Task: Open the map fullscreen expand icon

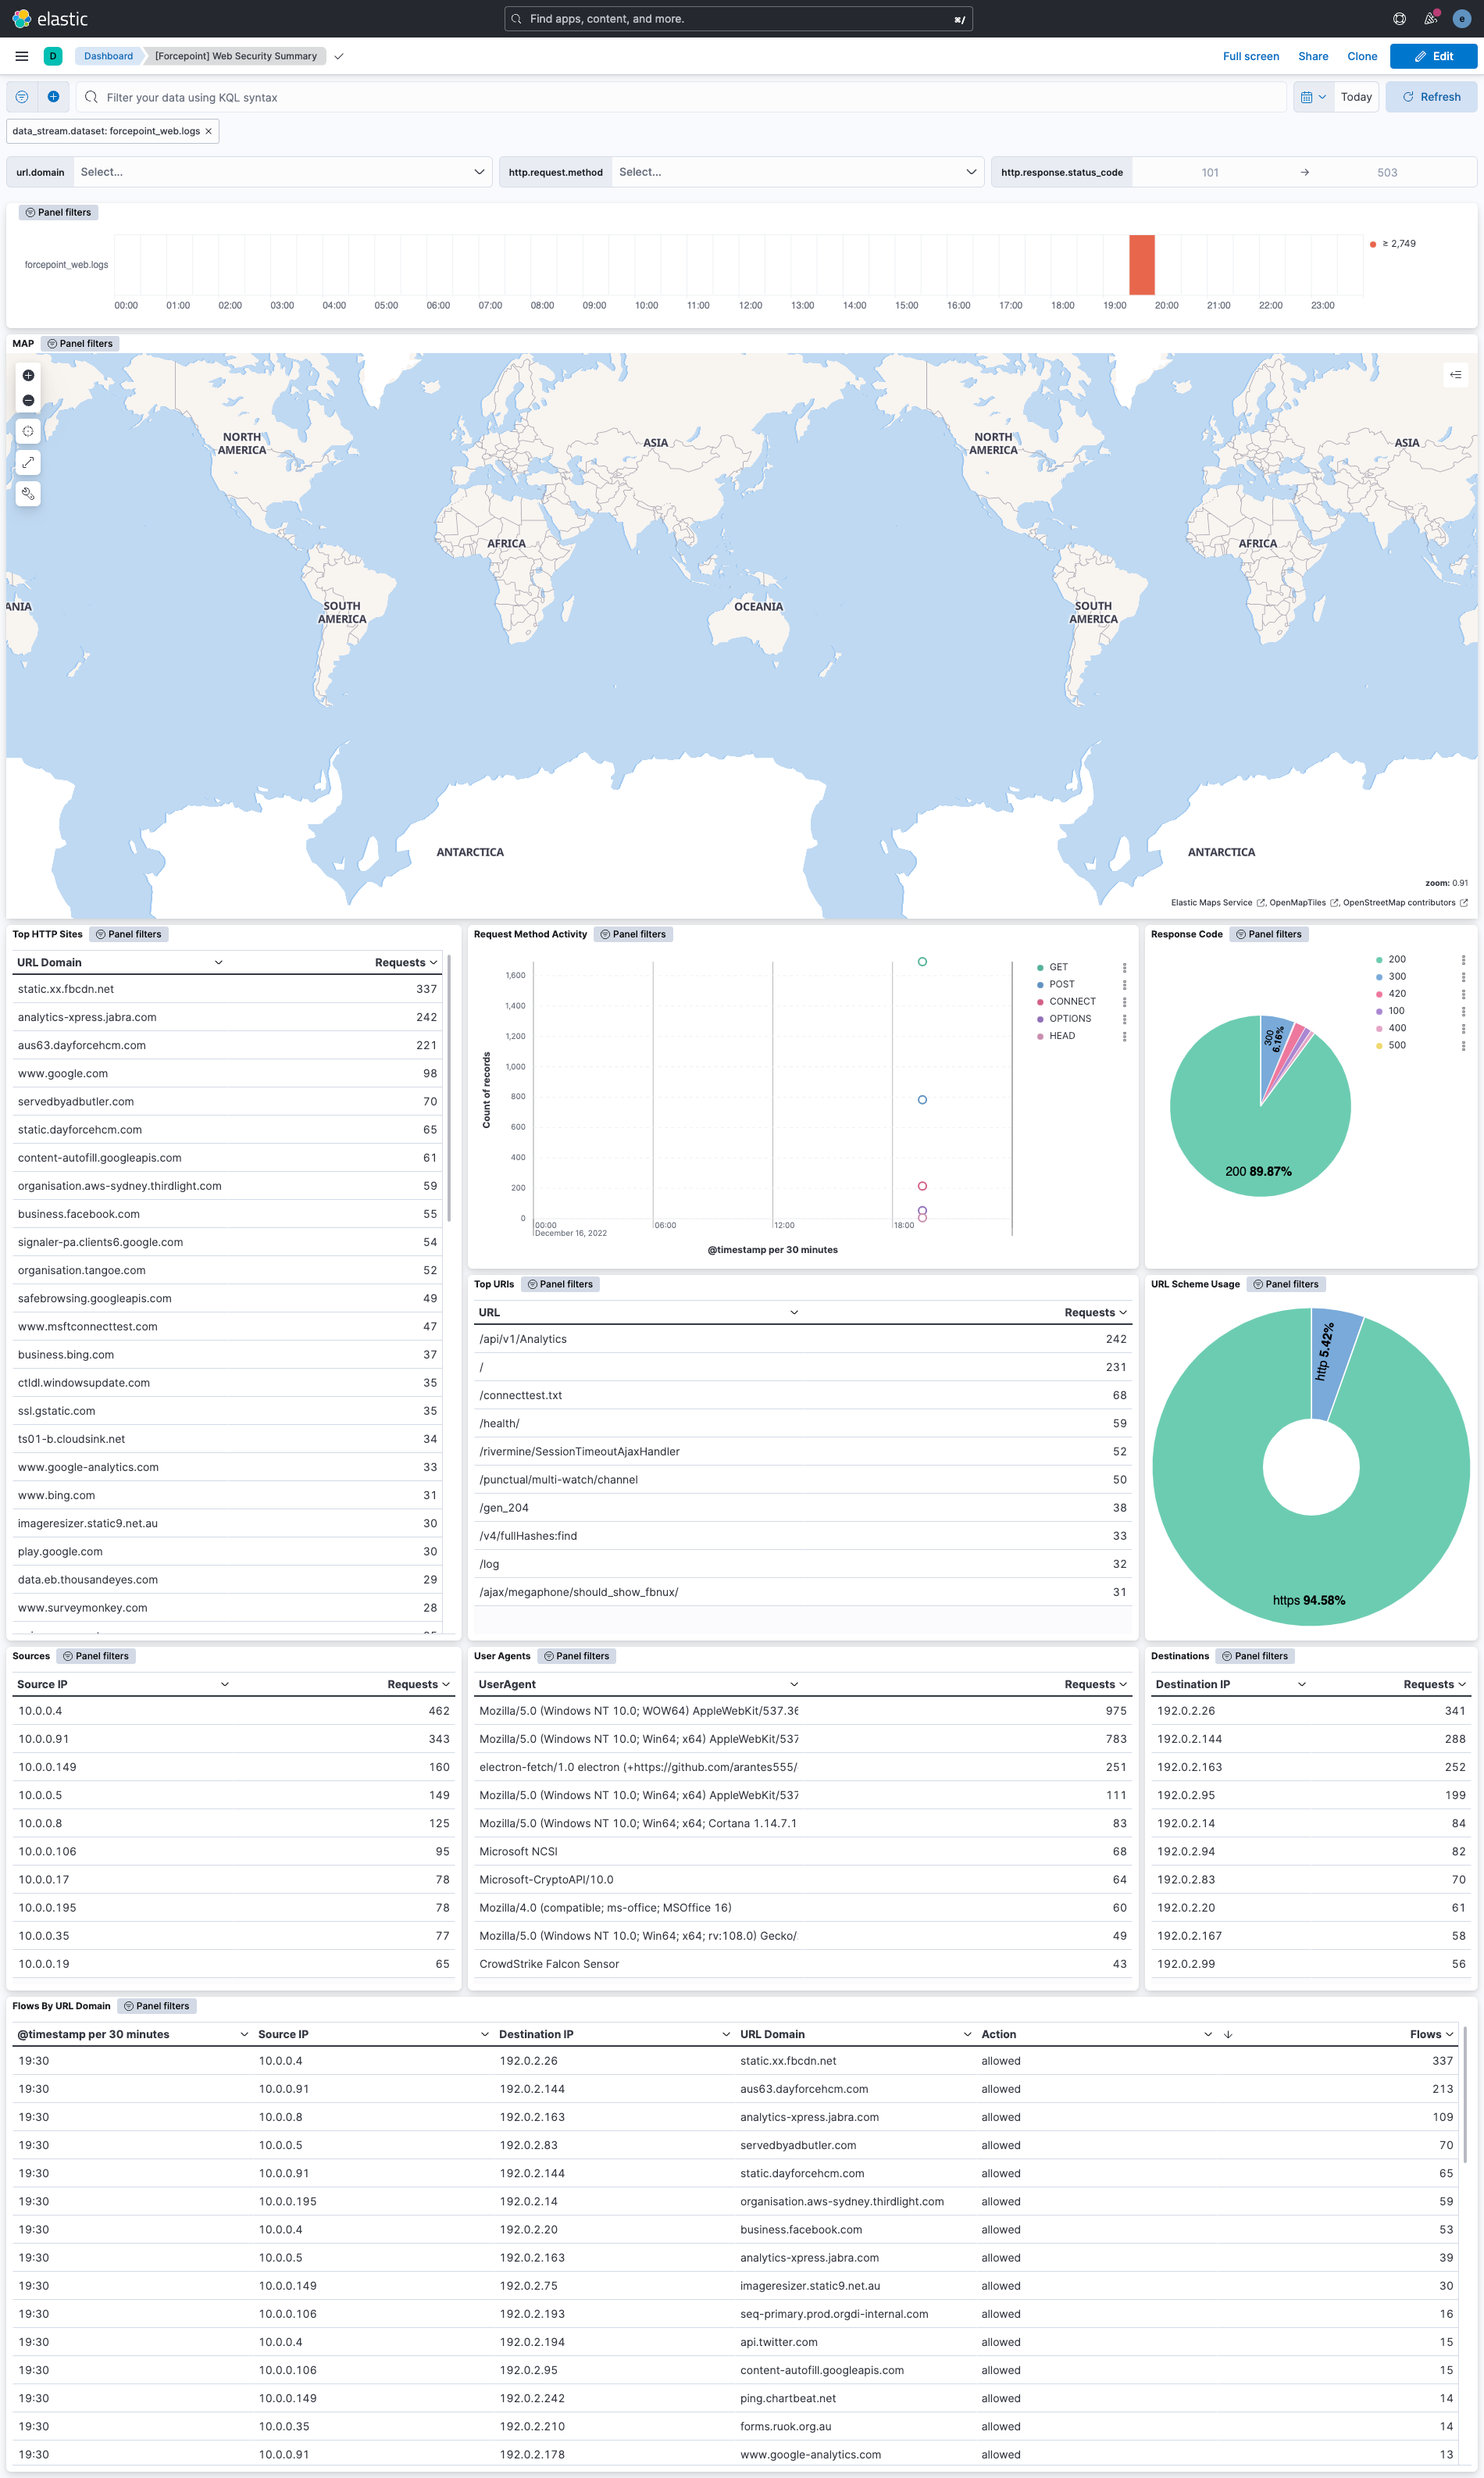Action: click(28, 462)
